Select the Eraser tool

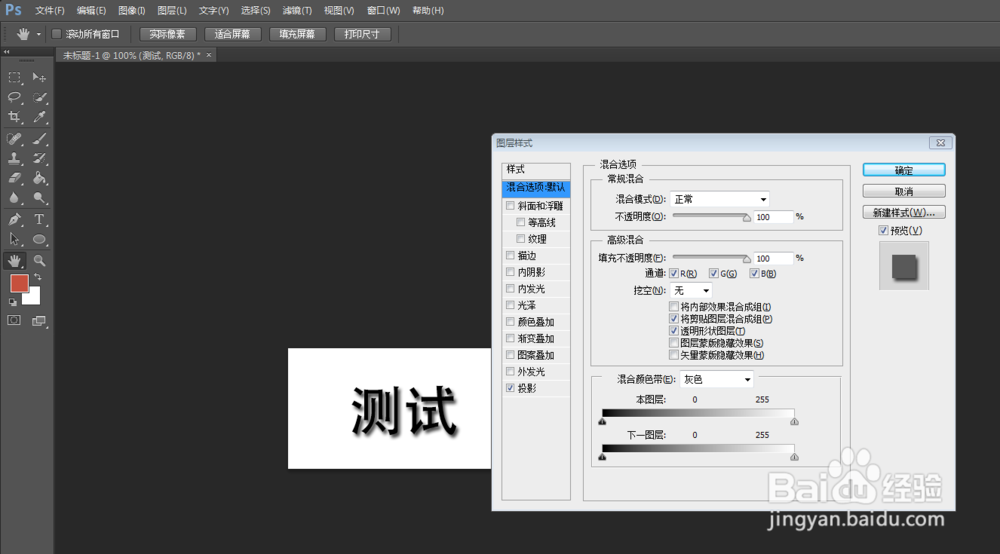point(14,178)
